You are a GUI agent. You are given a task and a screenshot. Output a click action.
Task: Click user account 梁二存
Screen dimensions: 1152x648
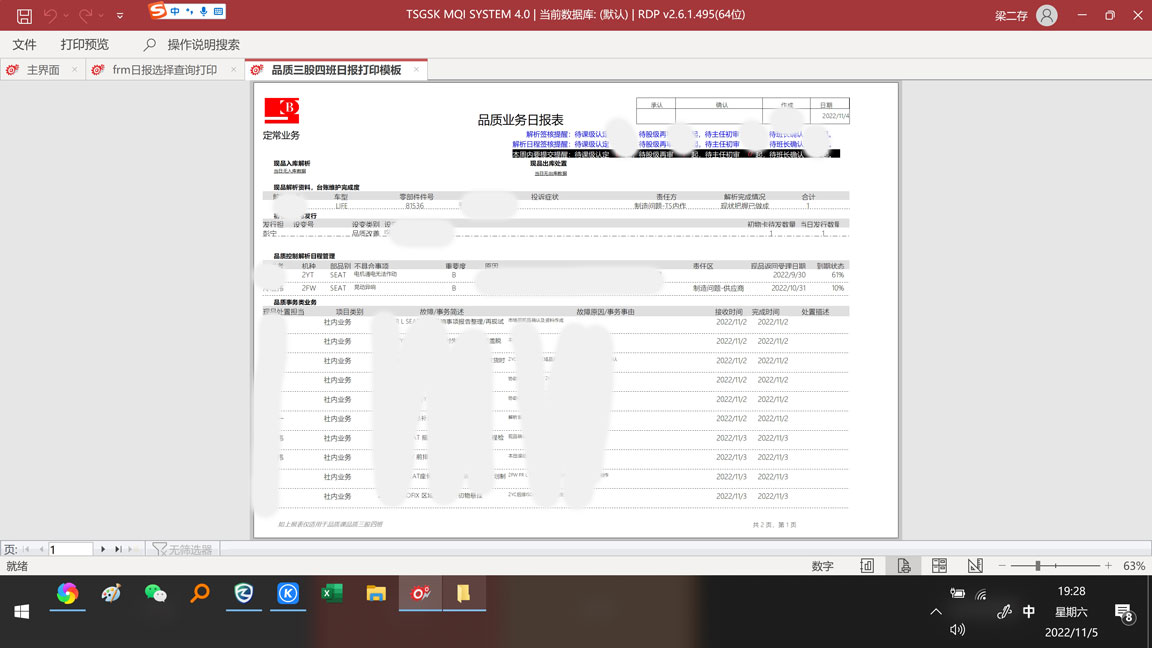(x=1011, y=15)
